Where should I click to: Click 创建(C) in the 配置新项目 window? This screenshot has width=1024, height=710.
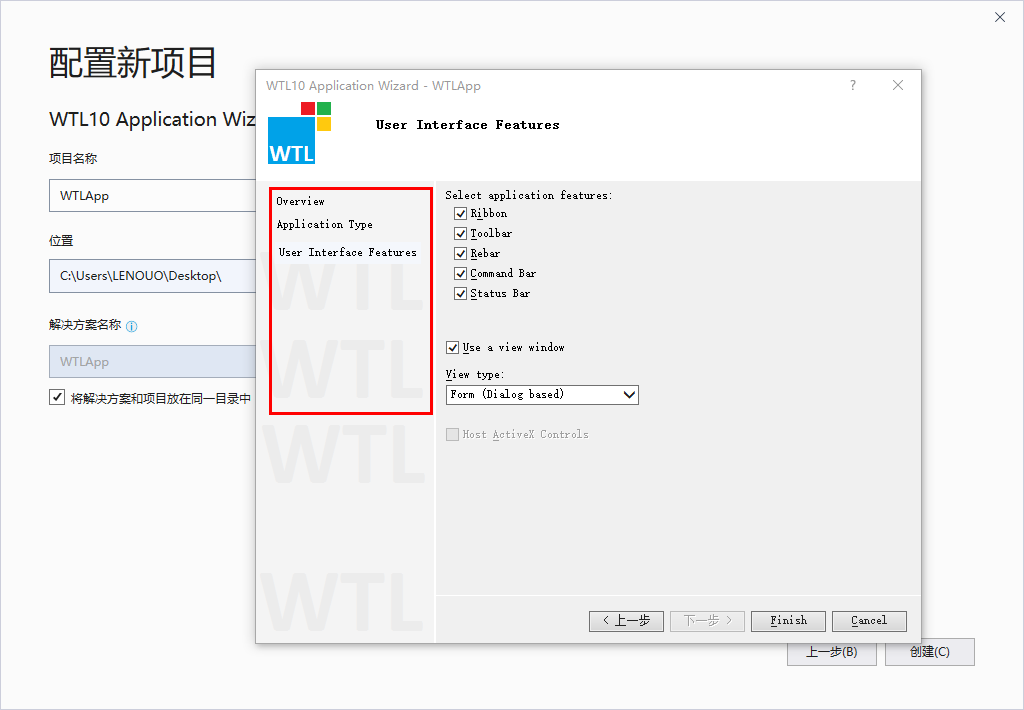click(x=930, y=652)
